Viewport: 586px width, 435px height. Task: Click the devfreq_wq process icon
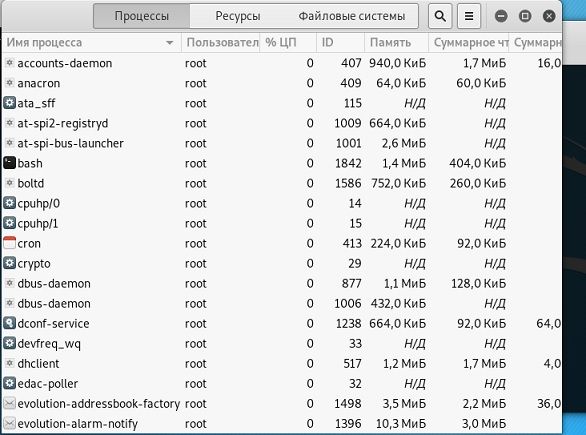click(10, 343)
